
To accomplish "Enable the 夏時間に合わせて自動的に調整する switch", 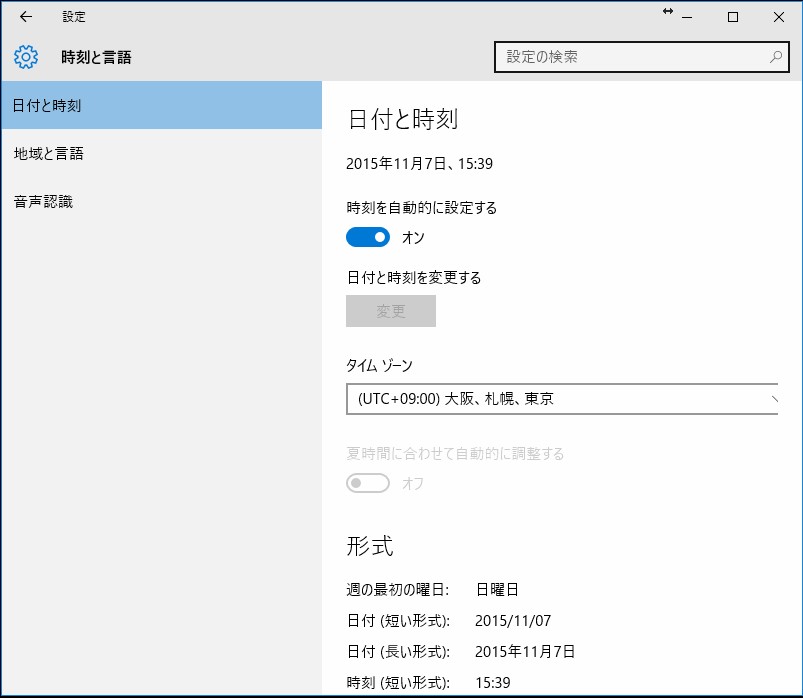I will pos(367,482).
